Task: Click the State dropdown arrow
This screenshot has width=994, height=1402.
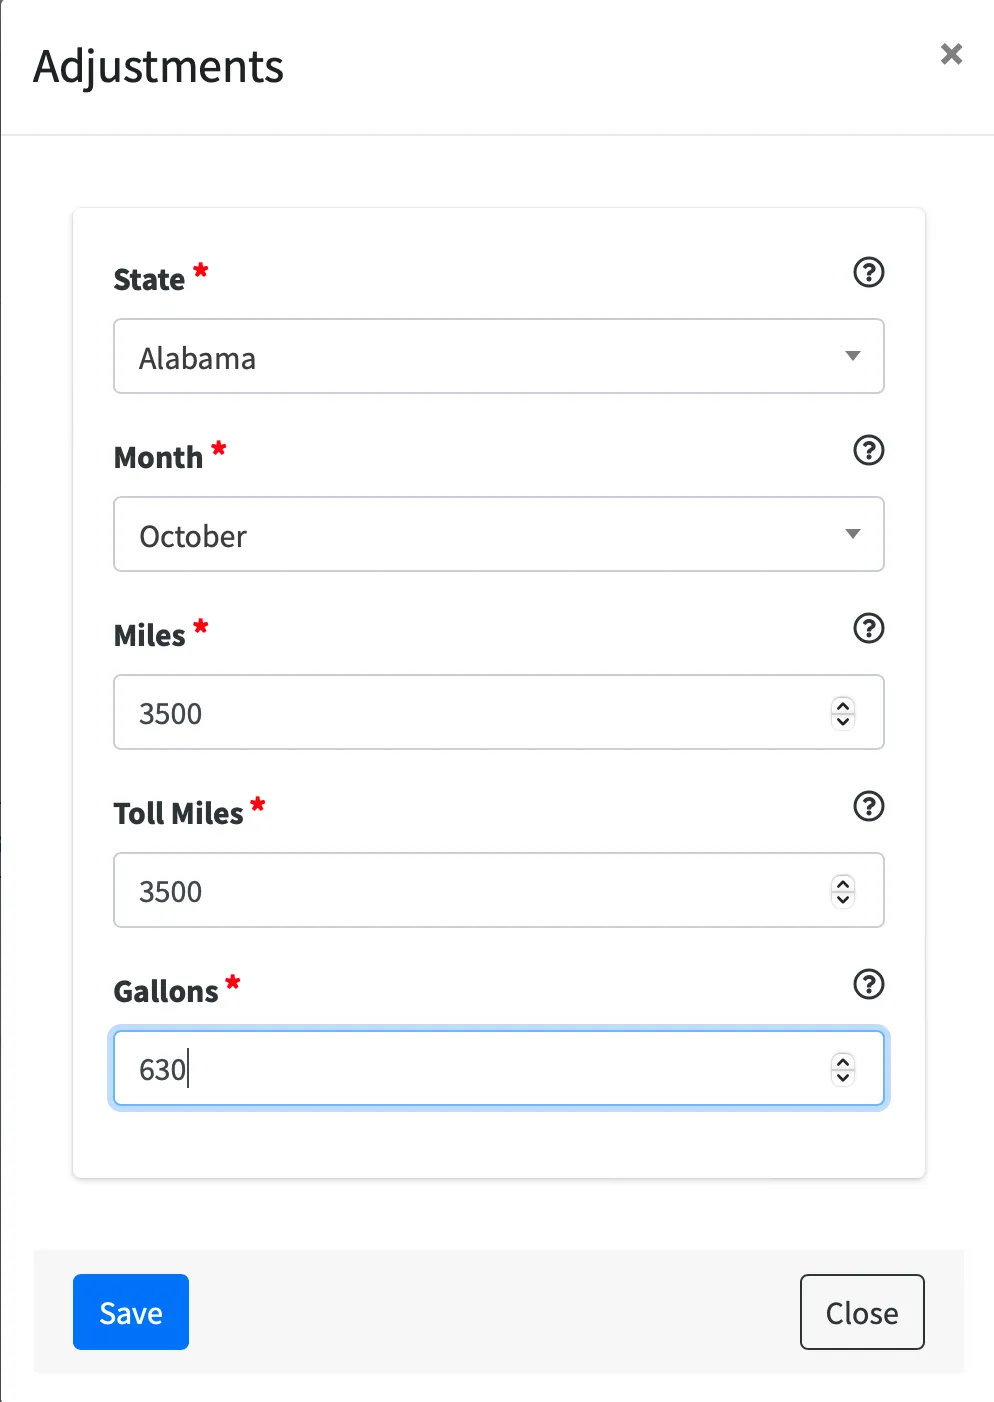Action: pos(852,356)
